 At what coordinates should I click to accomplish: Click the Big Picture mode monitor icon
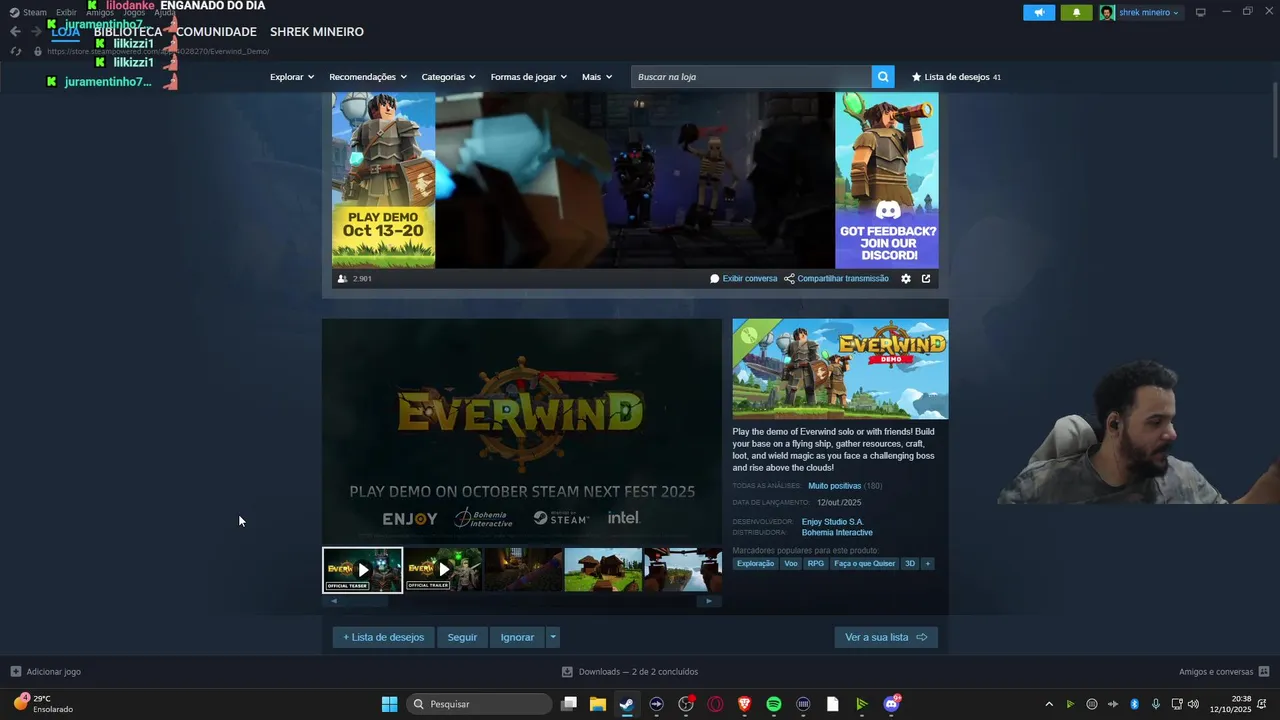pyautogui.click(x=1201, y=13)
